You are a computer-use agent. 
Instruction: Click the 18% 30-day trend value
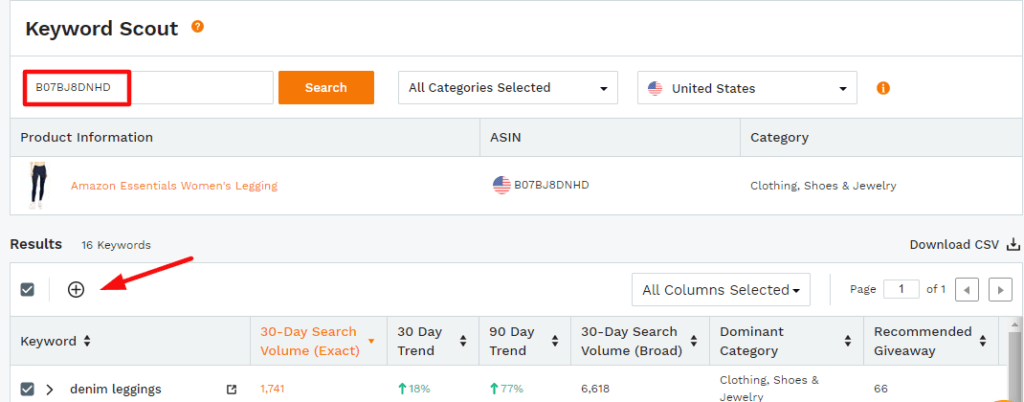click(414, 390)
